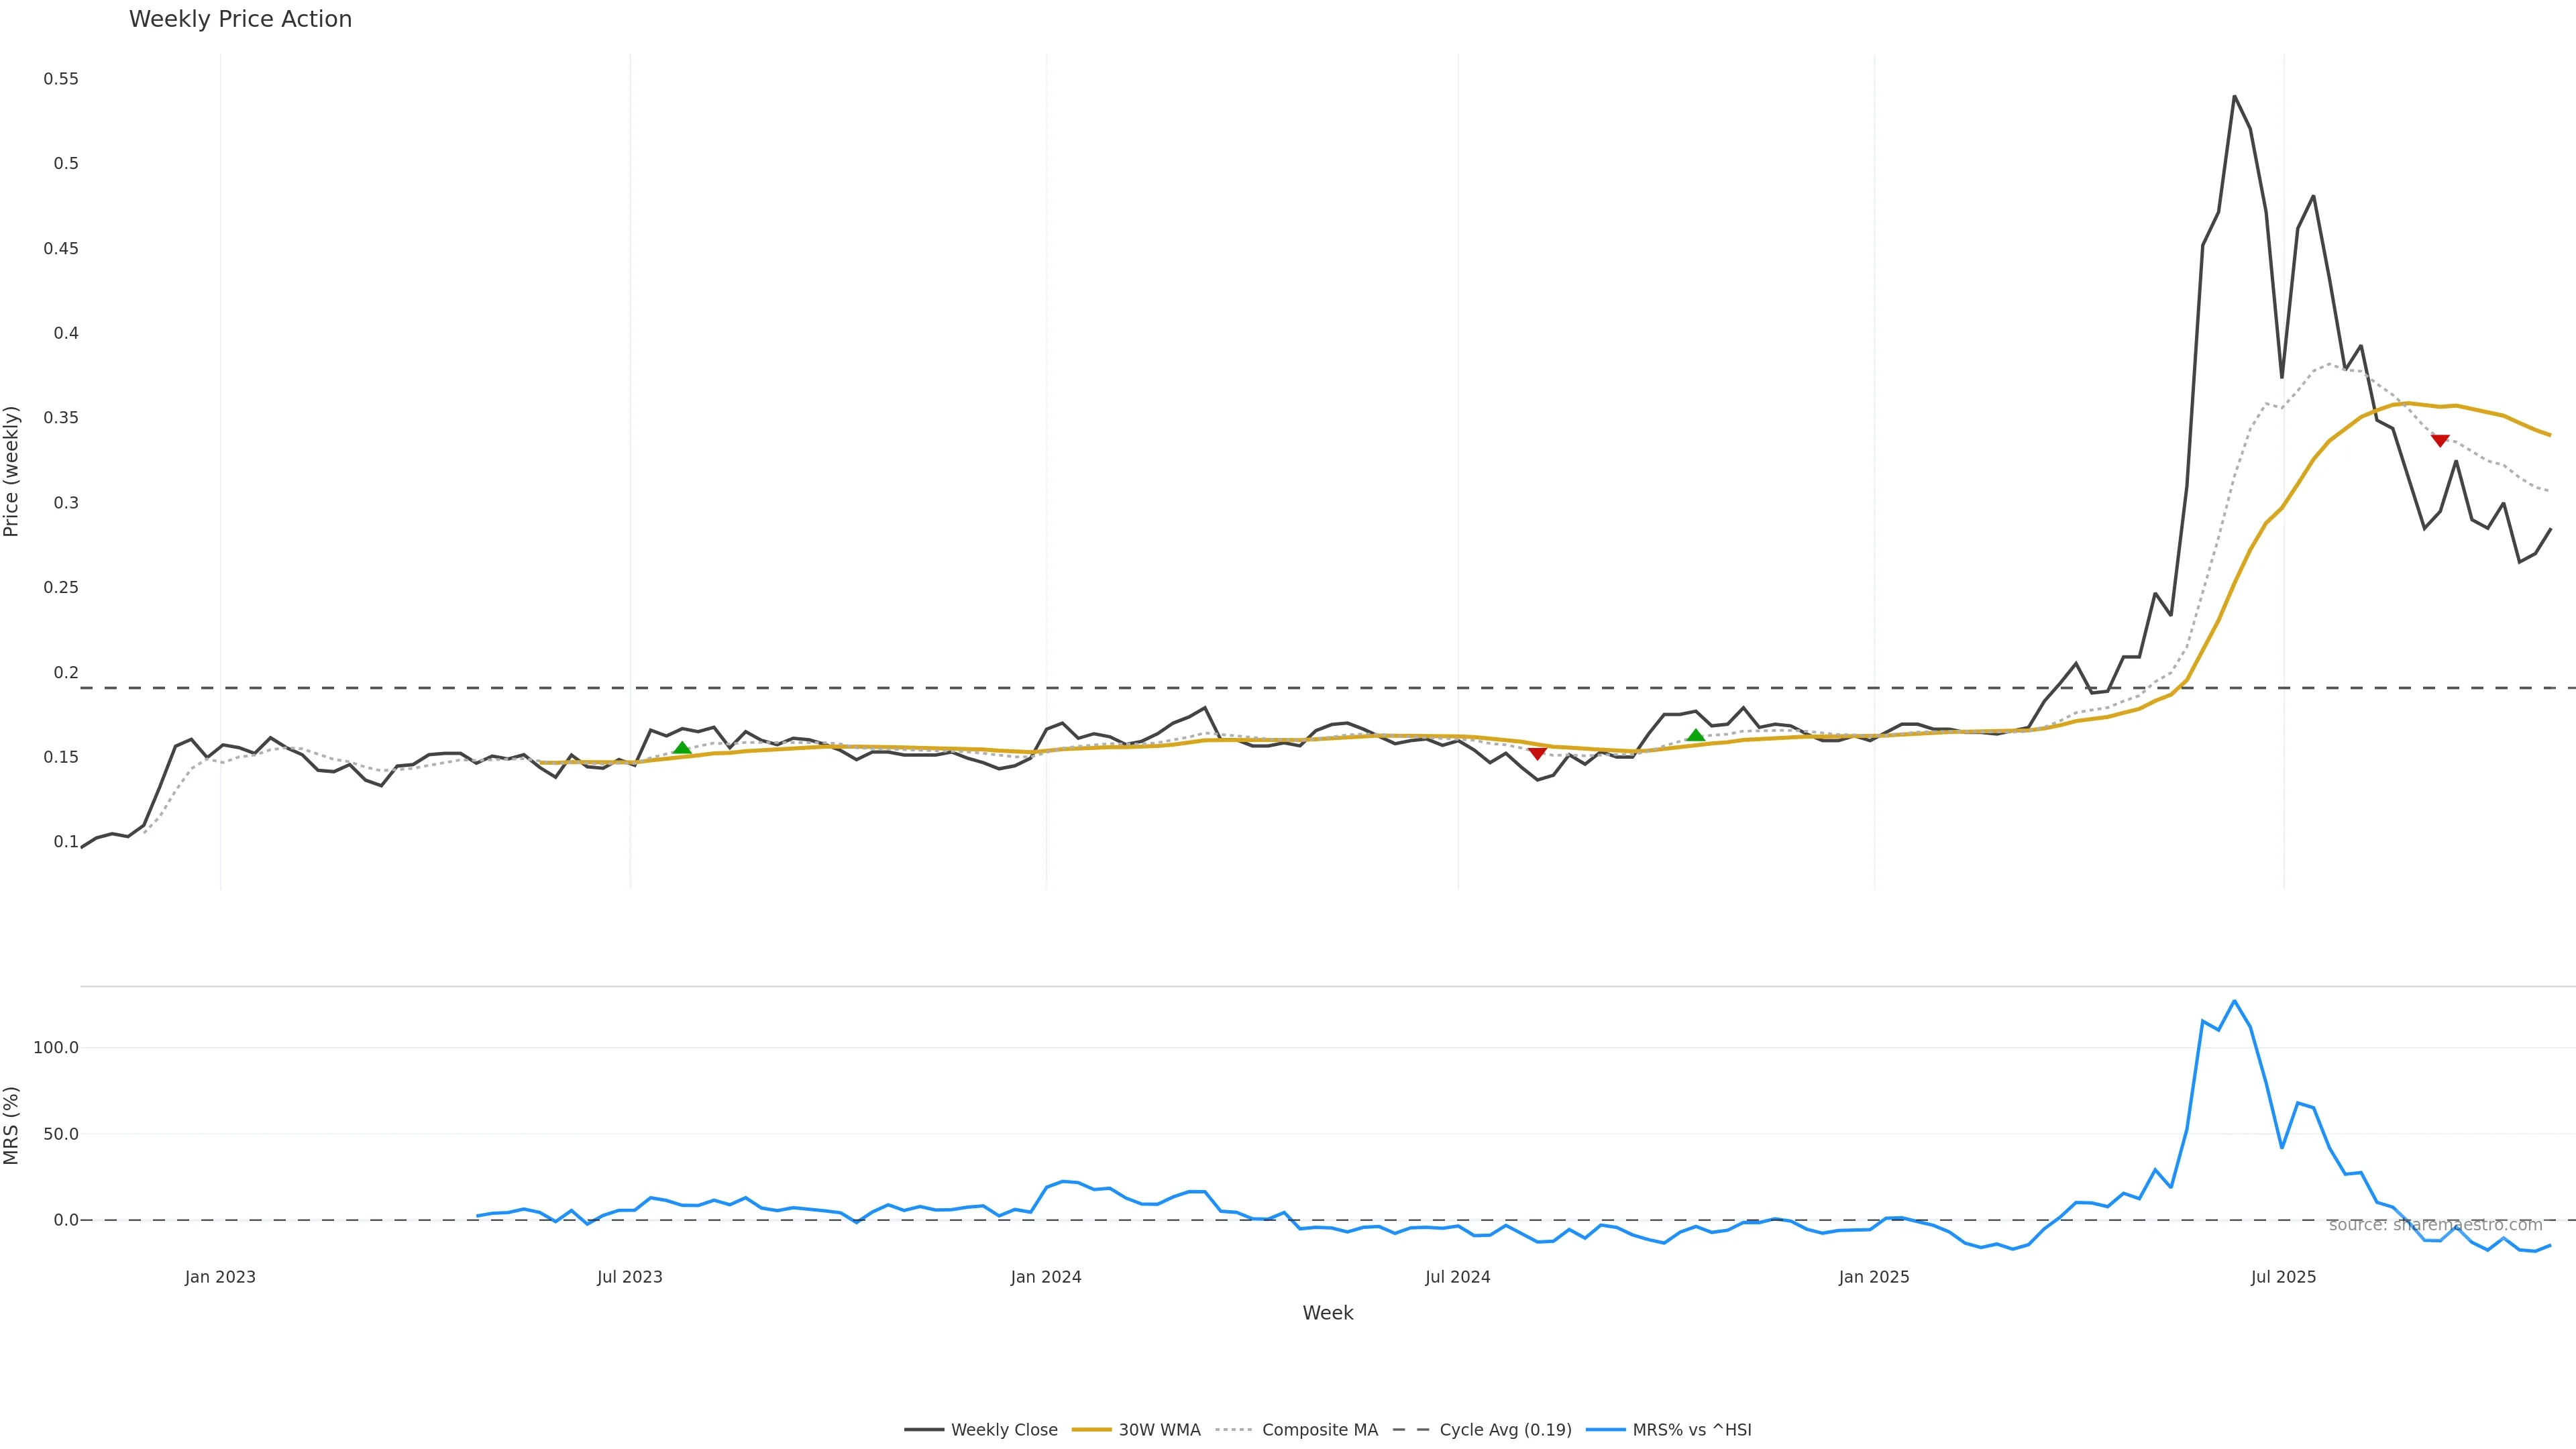Toggle the Weekly Close series legend label

(x=1004, y=1430)
